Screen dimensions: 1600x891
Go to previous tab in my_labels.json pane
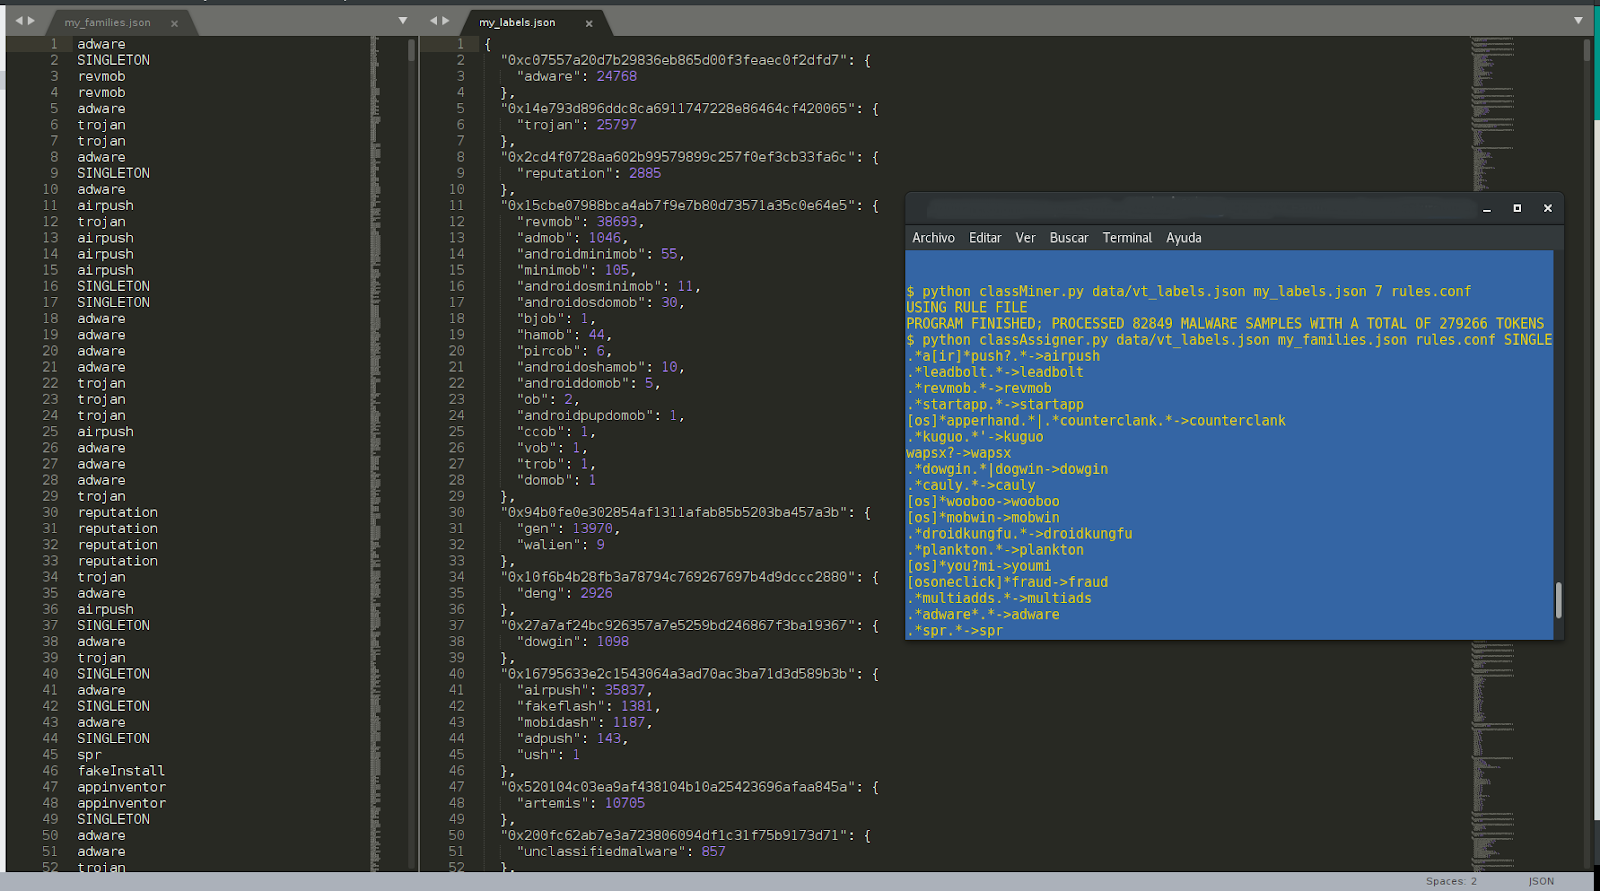click(434, 21)
